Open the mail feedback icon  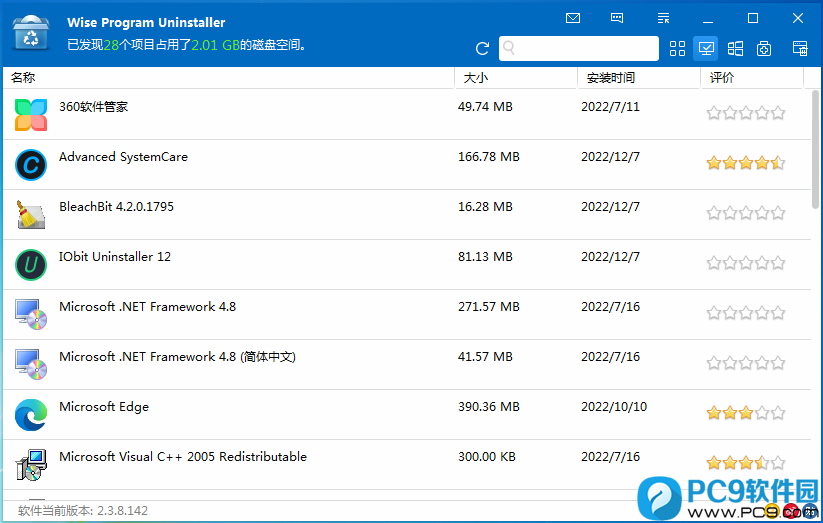click(x=573, y=18)
